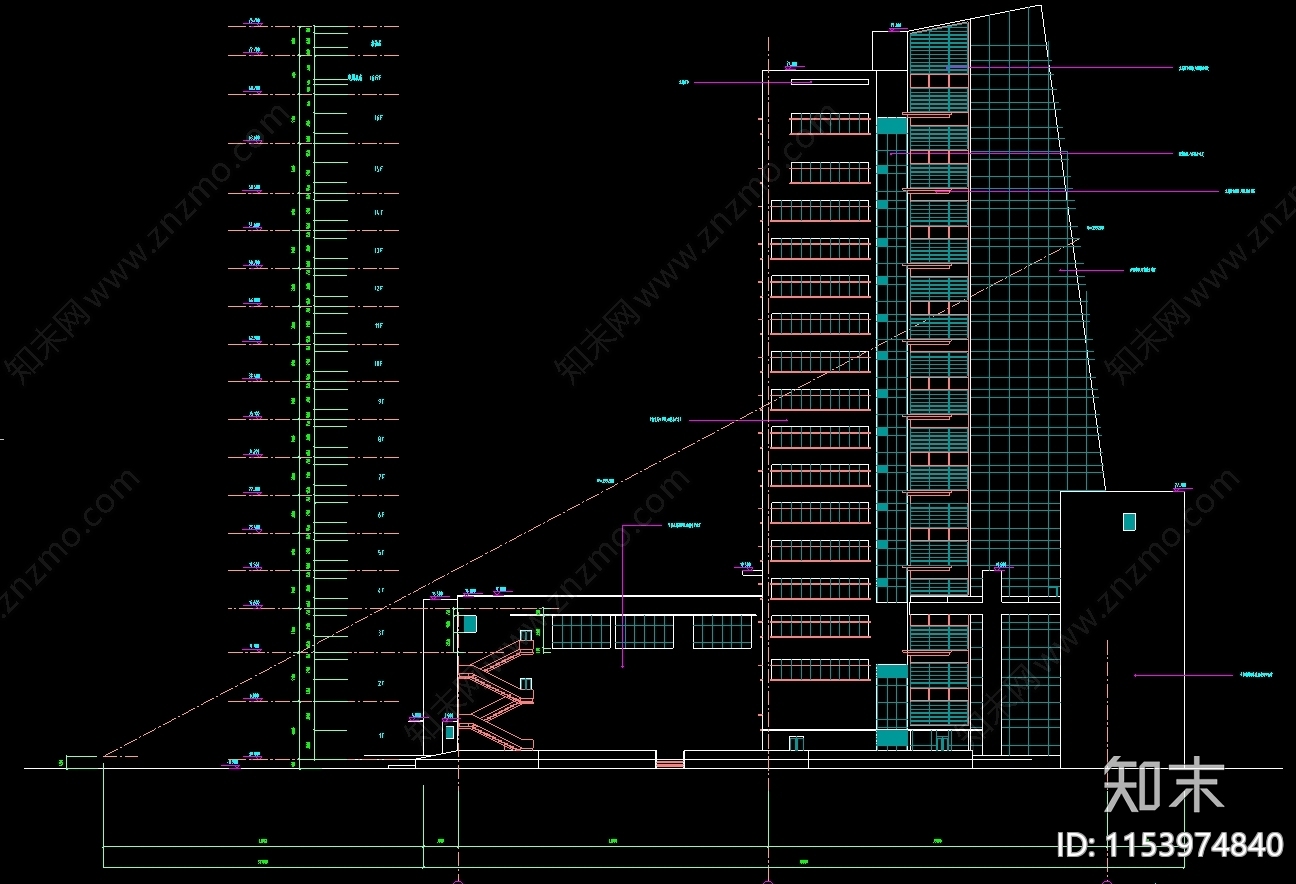Select the "5F" floor label
Screen dimensions: 1296x884
tap(380, 553)
